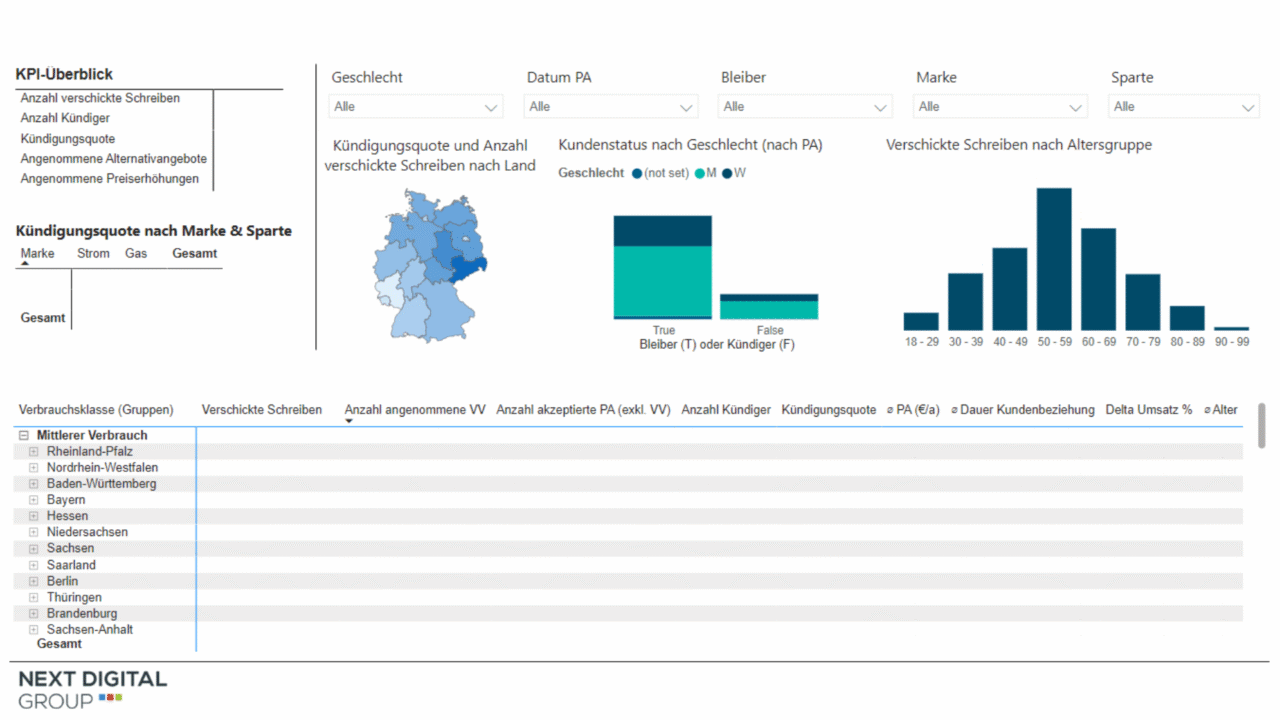Click the Next Digital Group logo
1280x720 pixels.
(92, 690)
